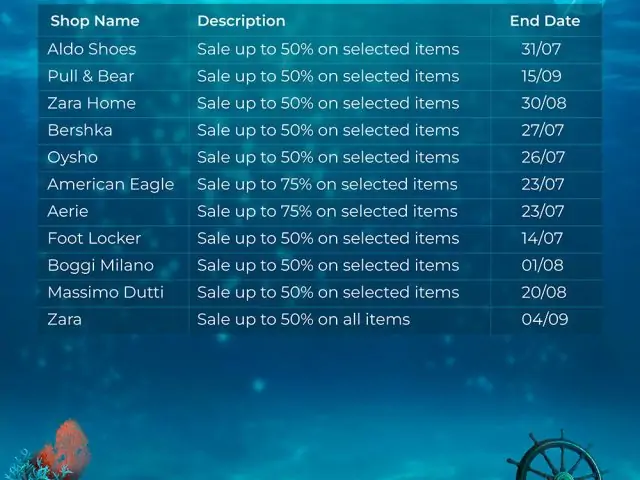
Task: Select the Aerie shop entry
Action: tap(68, 211)
